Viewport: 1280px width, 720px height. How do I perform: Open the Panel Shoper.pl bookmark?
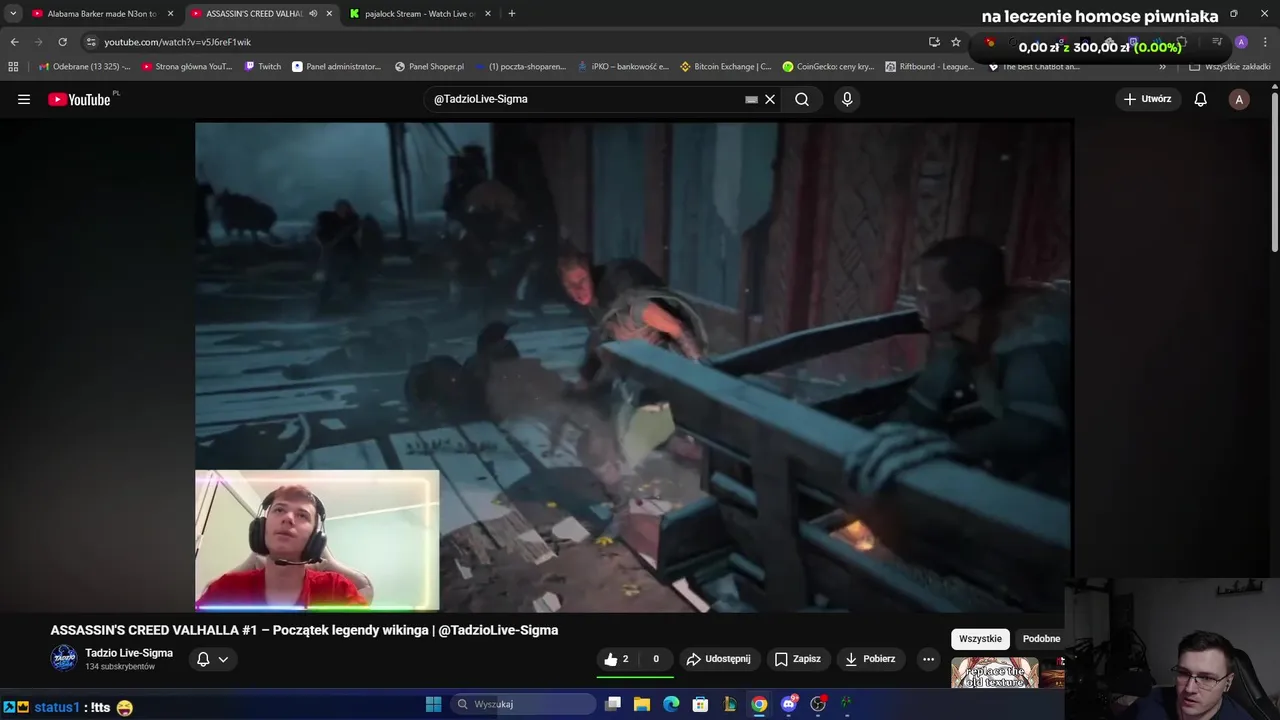[429, 67]
